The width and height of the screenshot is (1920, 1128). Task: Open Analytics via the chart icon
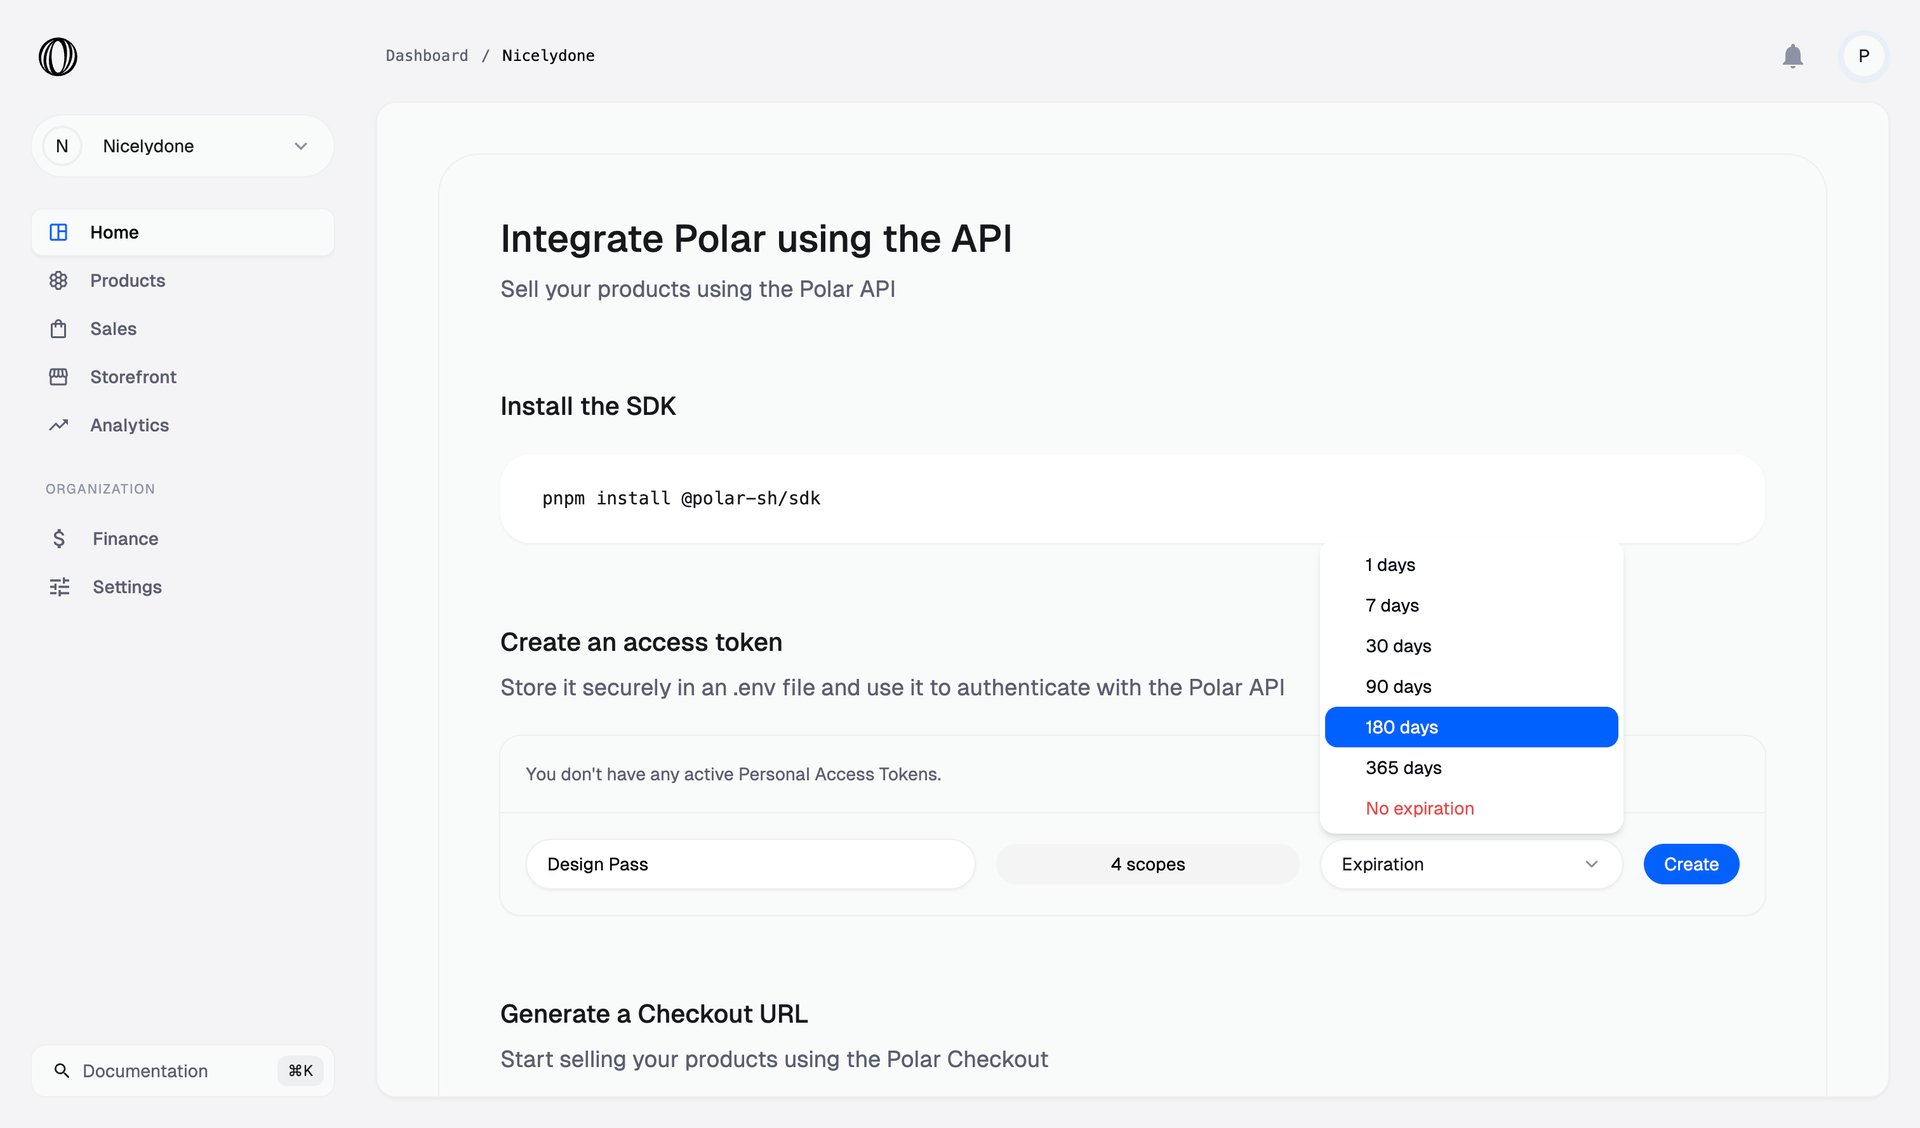(59, 424)
